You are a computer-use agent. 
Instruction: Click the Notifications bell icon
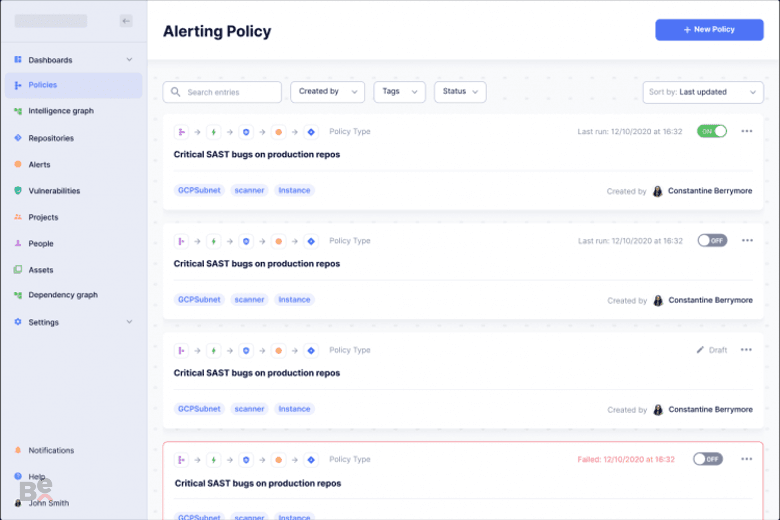pyautogui.click(x=18, y=450)
